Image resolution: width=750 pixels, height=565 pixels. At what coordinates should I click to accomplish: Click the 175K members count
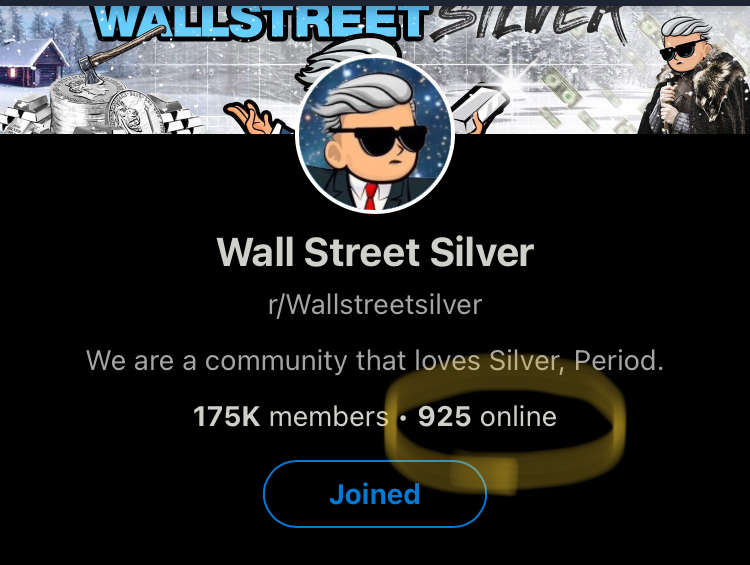tap(290, 416)
